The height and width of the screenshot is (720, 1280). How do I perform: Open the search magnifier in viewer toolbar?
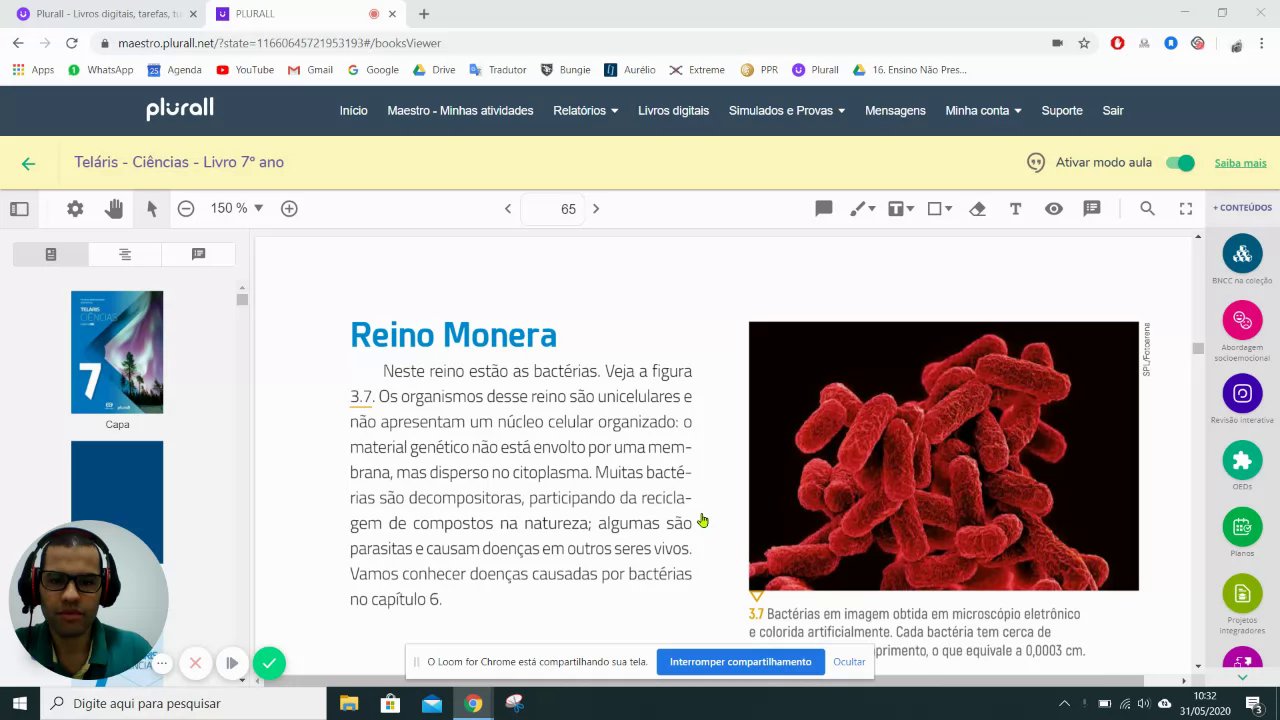point(1147,208)
